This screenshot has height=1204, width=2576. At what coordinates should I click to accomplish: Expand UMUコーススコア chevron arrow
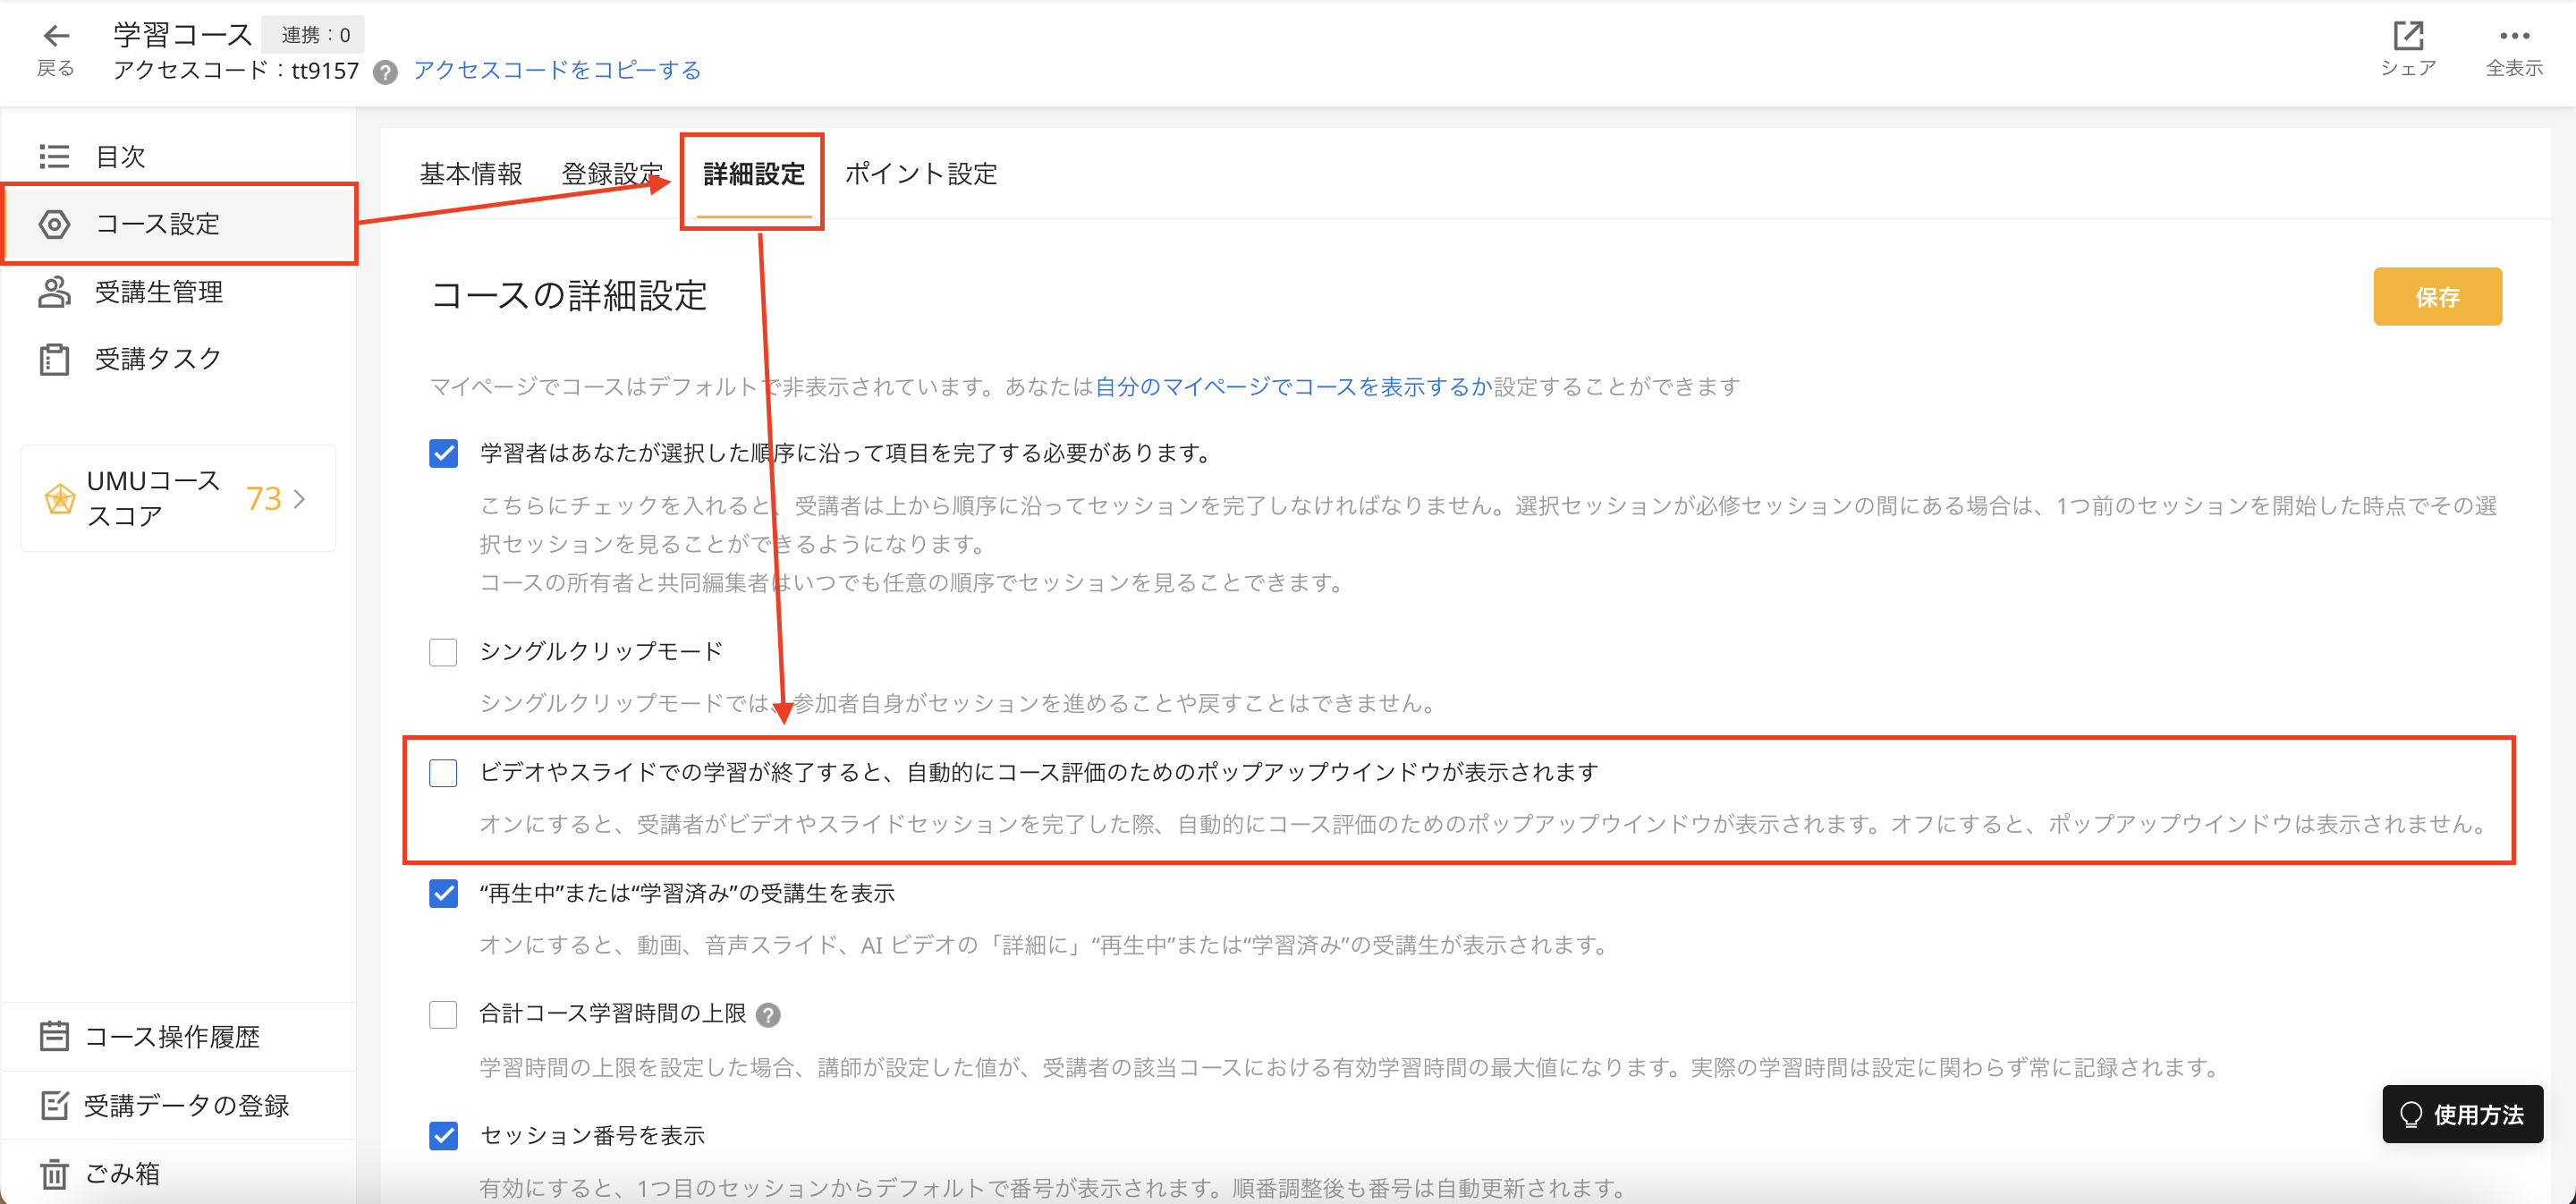coord(299,498)
